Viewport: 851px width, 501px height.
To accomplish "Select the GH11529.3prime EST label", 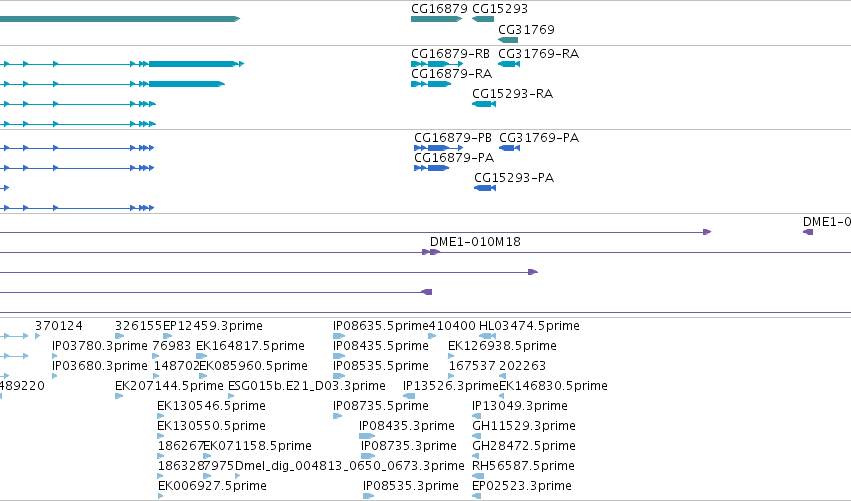I will pyautogui.click(x=524, y=426).
